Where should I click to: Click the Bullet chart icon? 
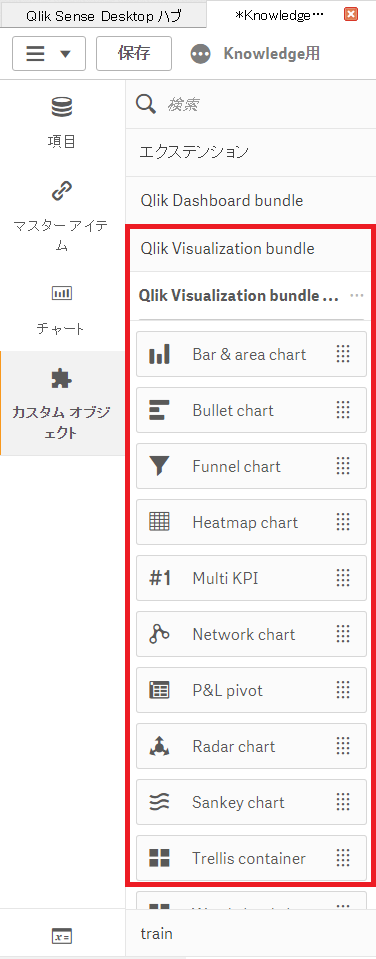[x=159, y=410]
